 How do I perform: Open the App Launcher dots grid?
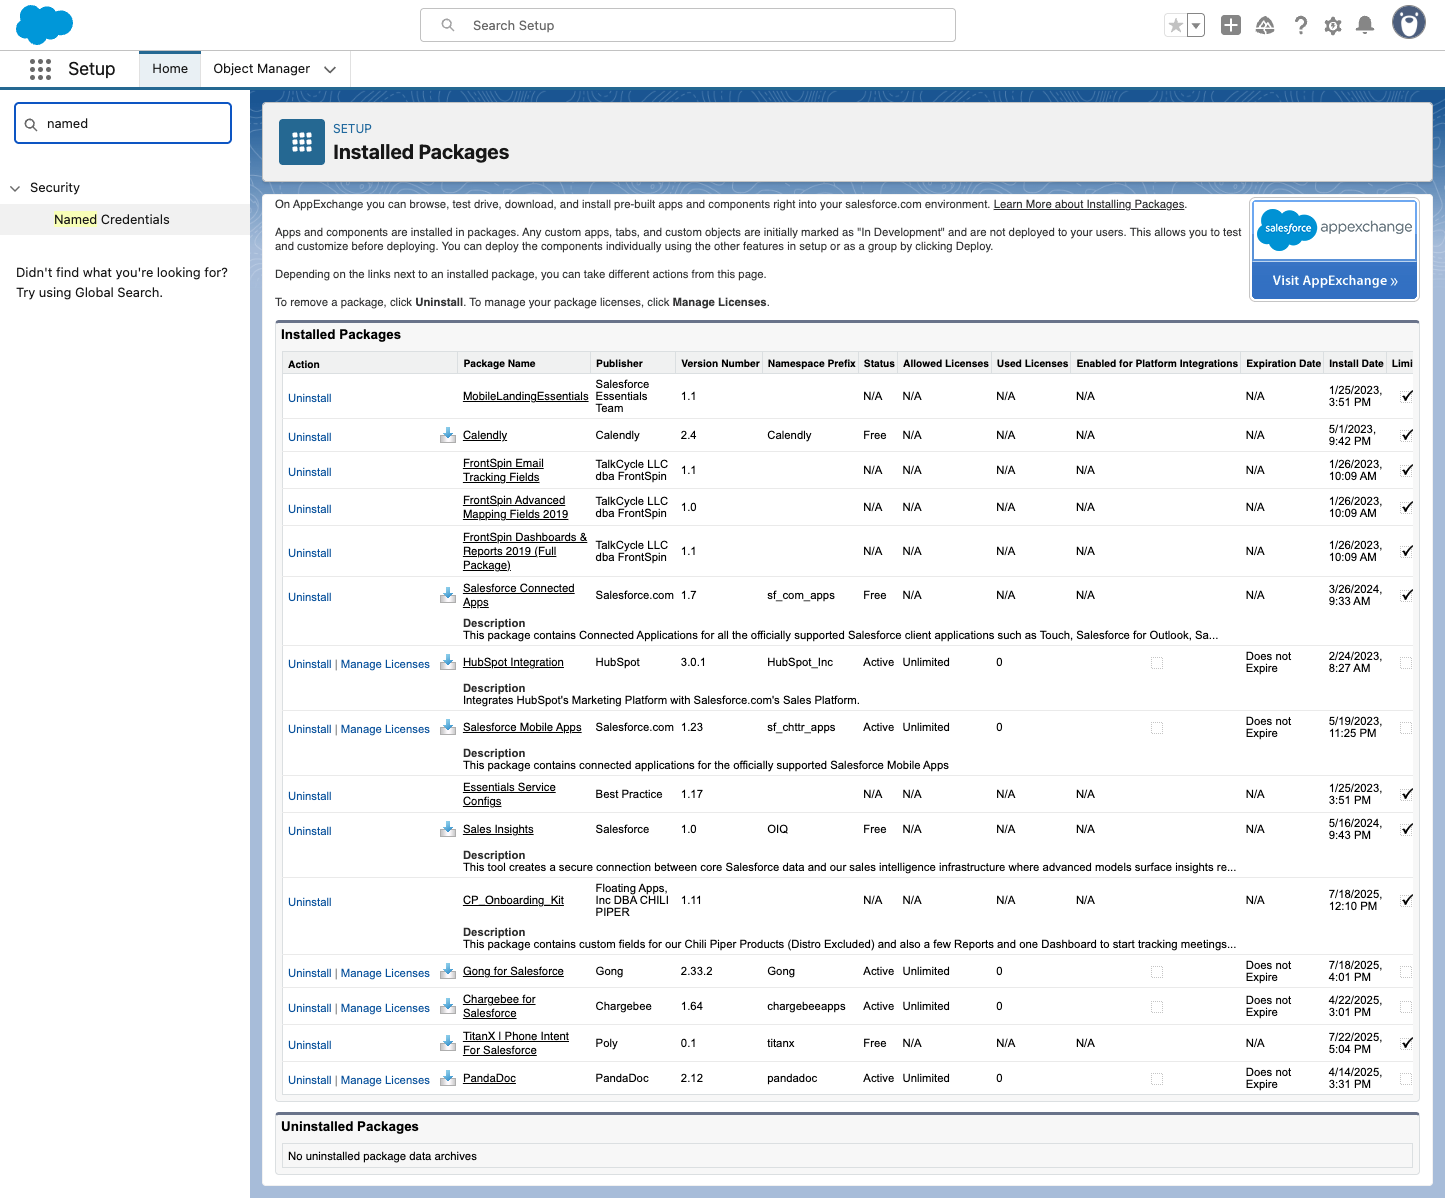(40, 69)
